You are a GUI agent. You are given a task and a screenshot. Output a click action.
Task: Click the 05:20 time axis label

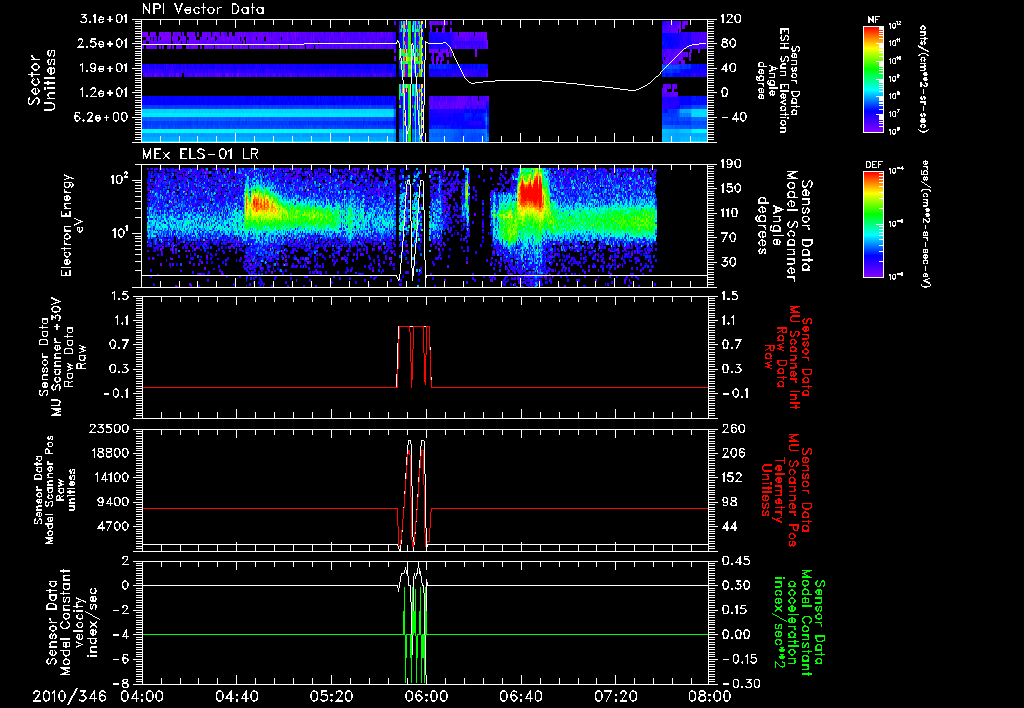(x=331, y=697)
